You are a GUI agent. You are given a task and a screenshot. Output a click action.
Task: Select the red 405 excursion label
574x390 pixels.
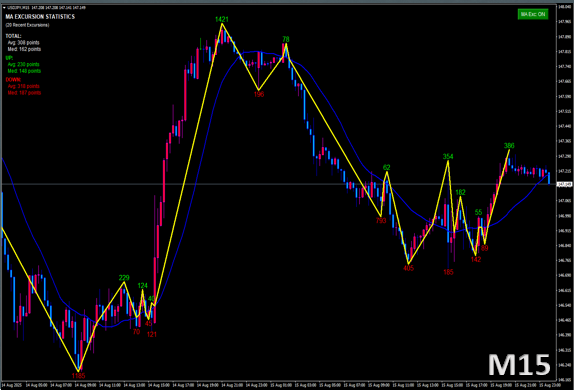coord(409,268)
